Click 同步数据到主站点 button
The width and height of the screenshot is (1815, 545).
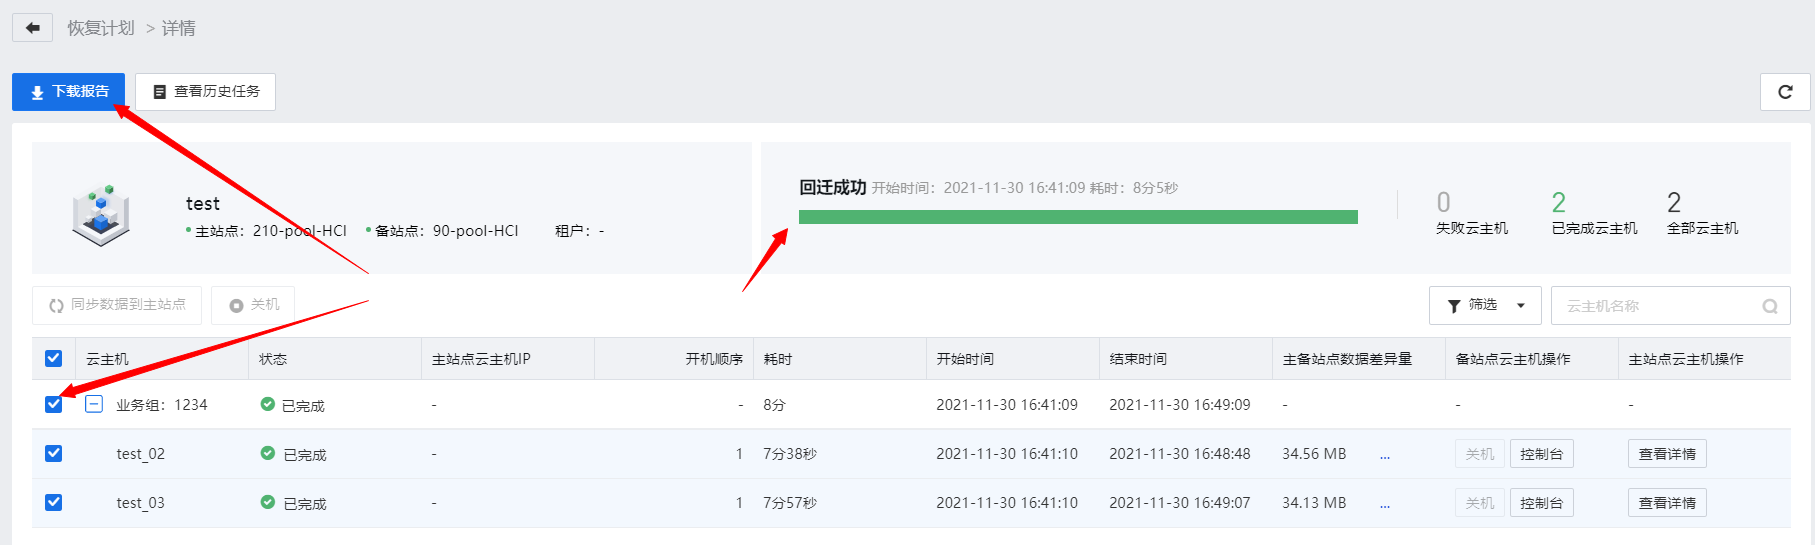point(117,305)
